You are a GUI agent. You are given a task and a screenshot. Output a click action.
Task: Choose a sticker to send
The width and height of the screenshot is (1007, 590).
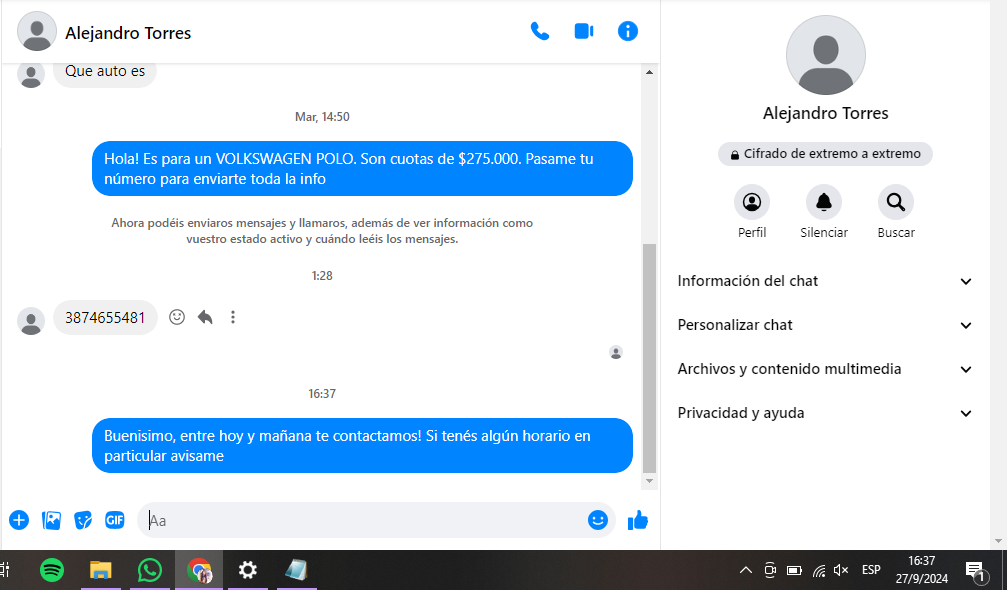83,520
